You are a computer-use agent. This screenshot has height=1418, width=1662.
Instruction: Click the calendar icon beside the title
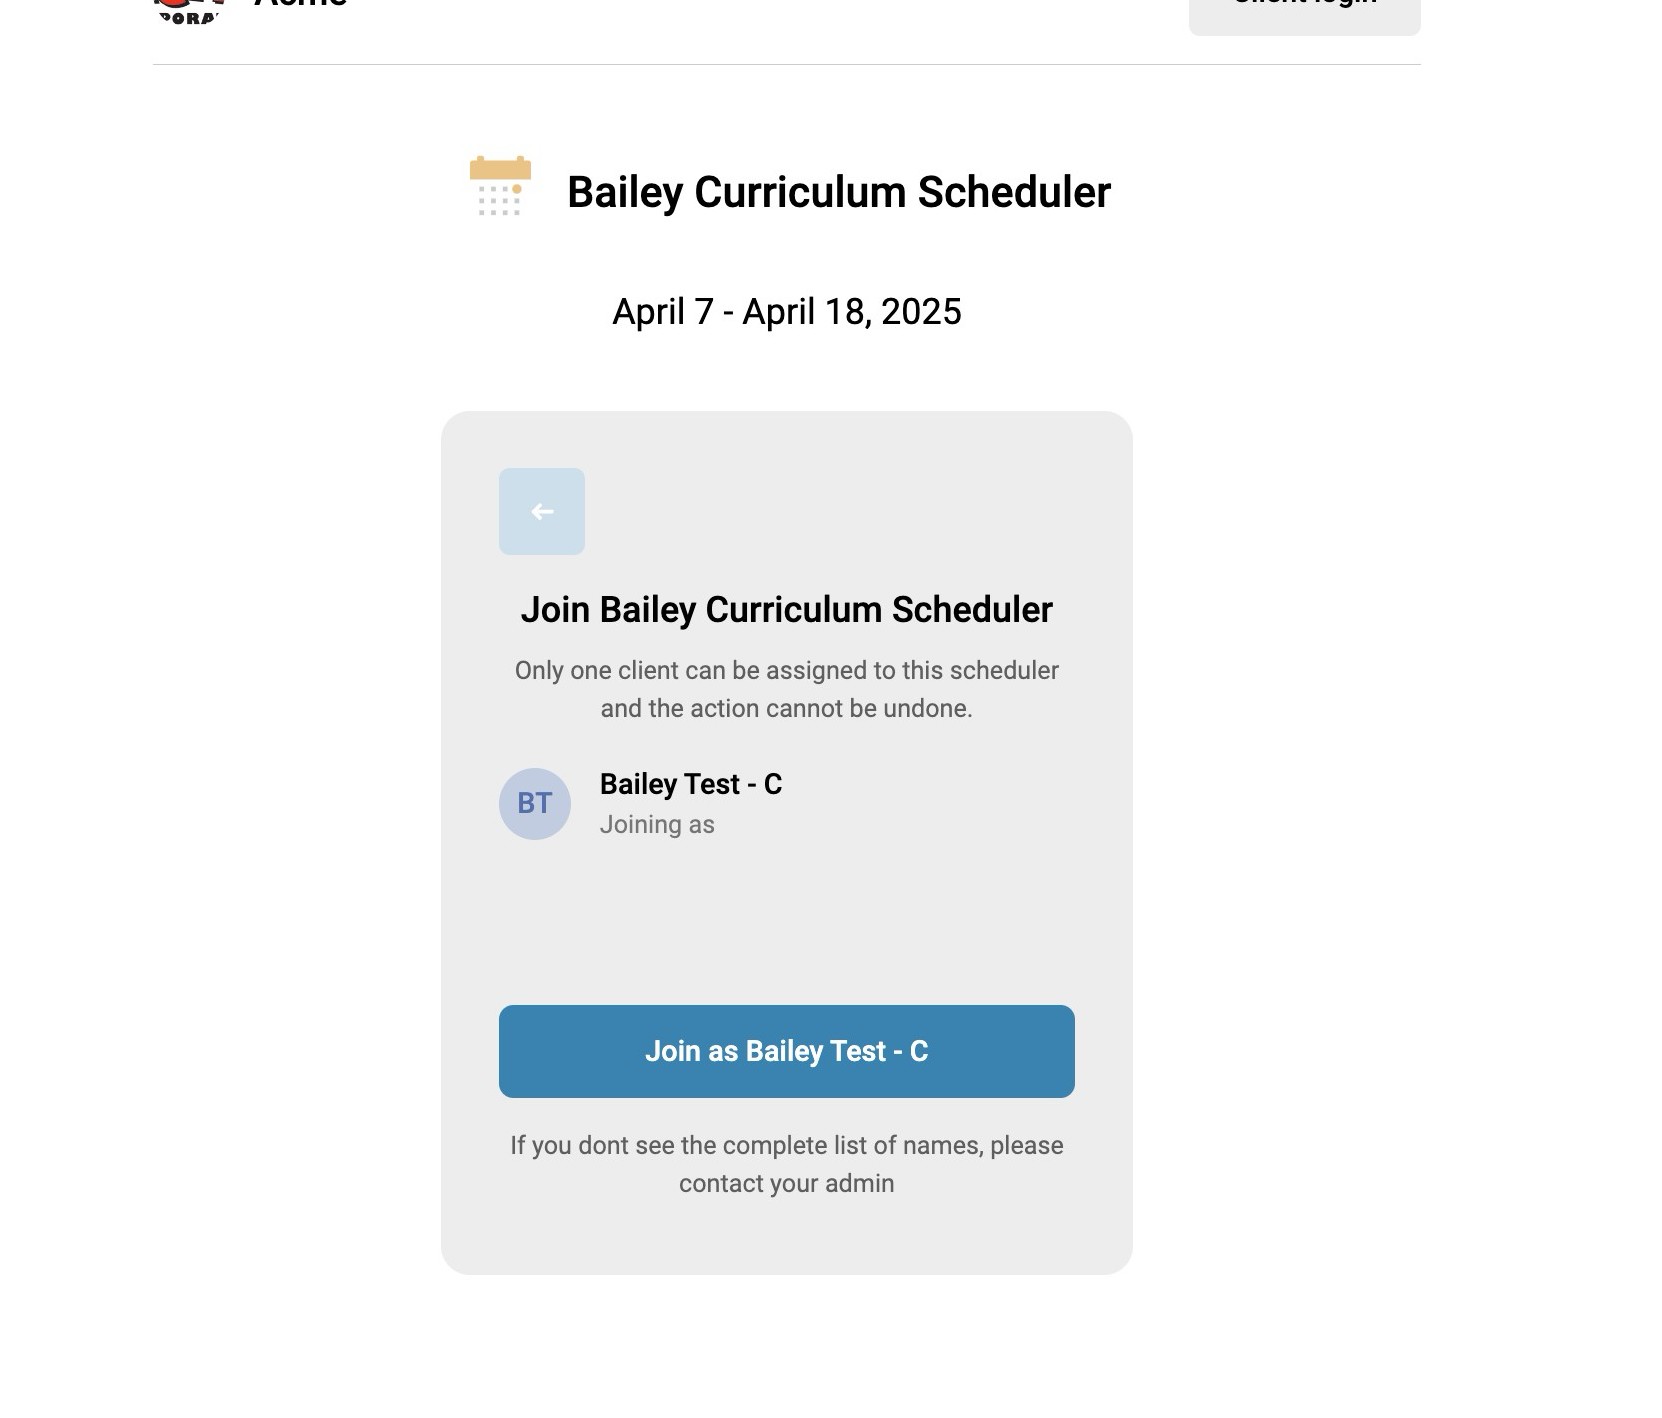pos(500,186)
